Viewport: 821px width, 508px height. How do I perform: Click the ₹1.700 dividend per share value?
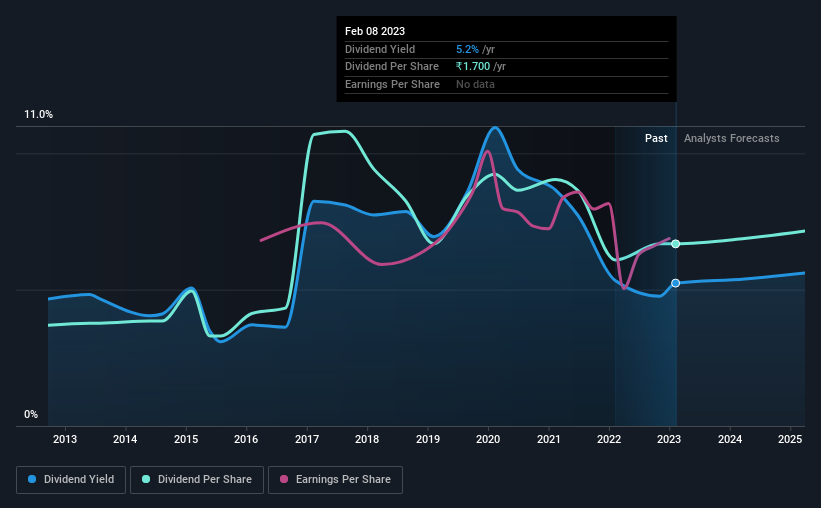(x=473, y=67)
